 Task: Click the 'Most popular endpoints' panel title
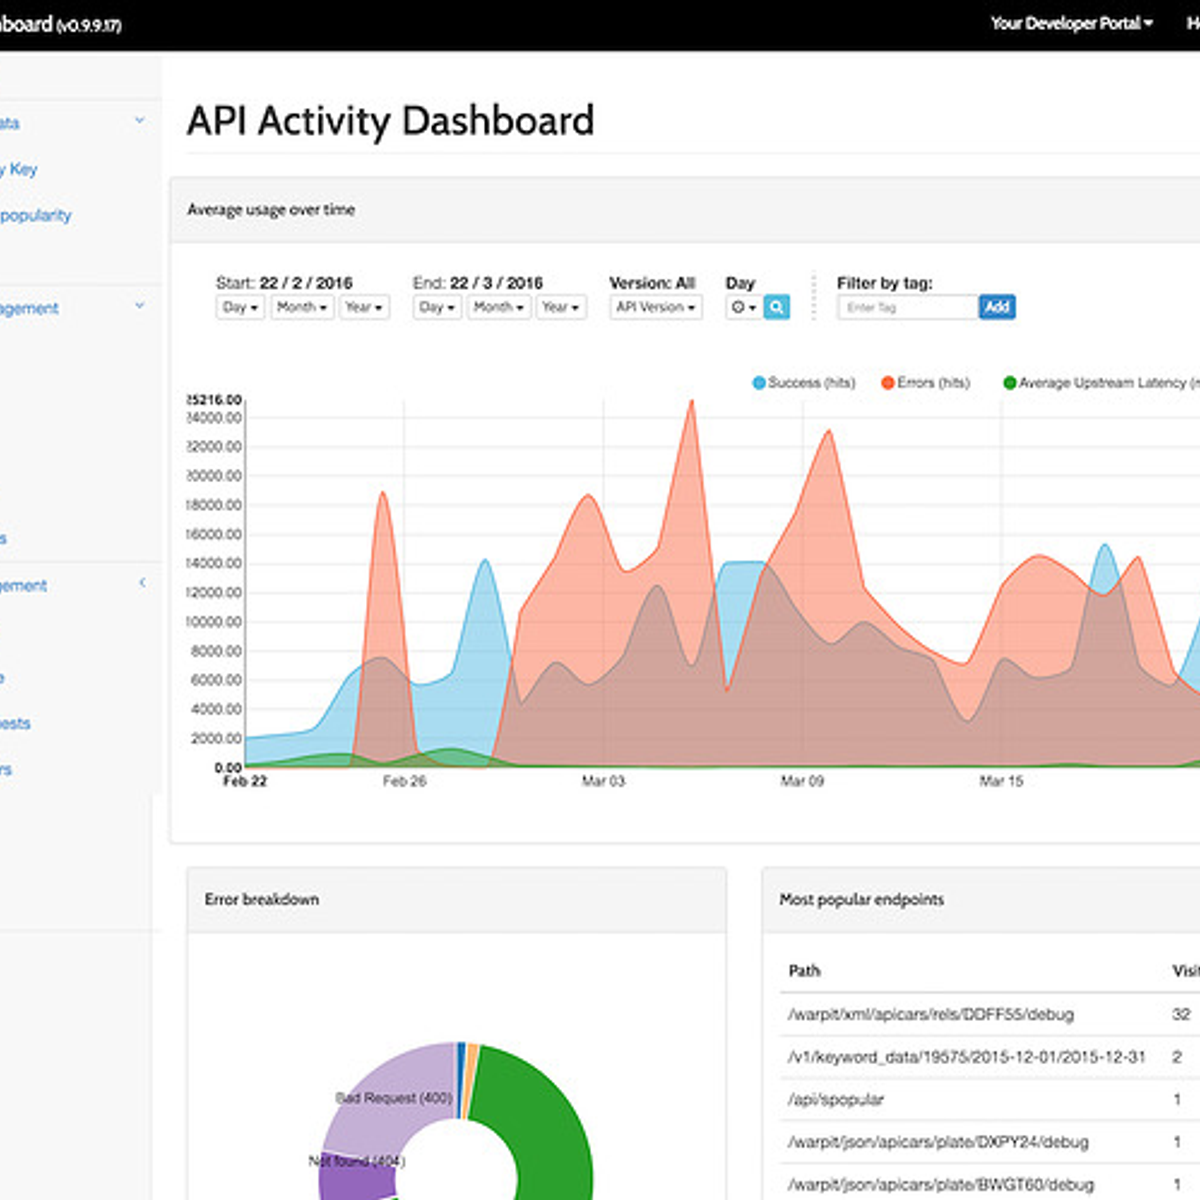pos(862,899)
